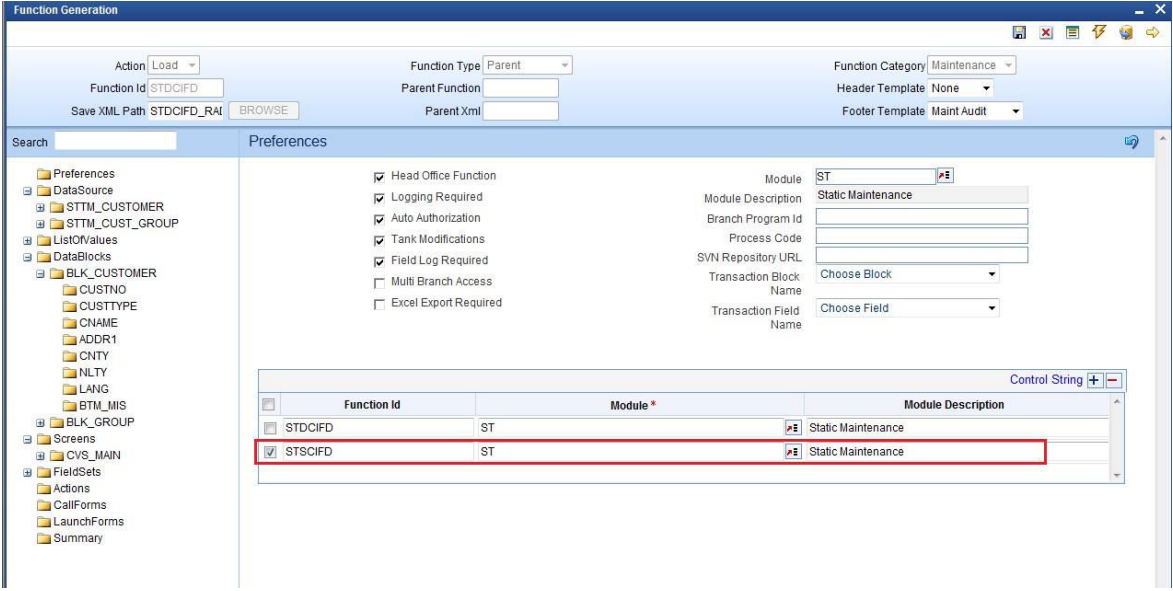
Task: Select the CUSTTYPE field node
Action: (x=100, y=306)
